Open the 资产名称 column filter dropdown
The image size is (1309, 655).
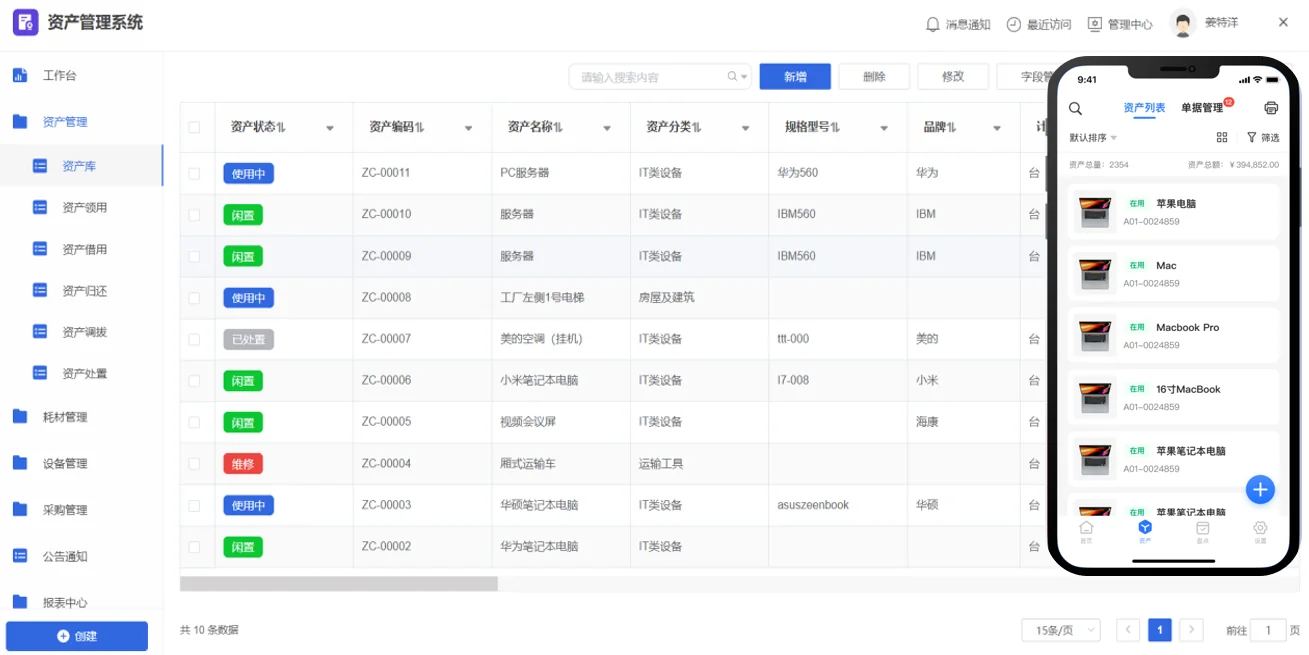607,128
